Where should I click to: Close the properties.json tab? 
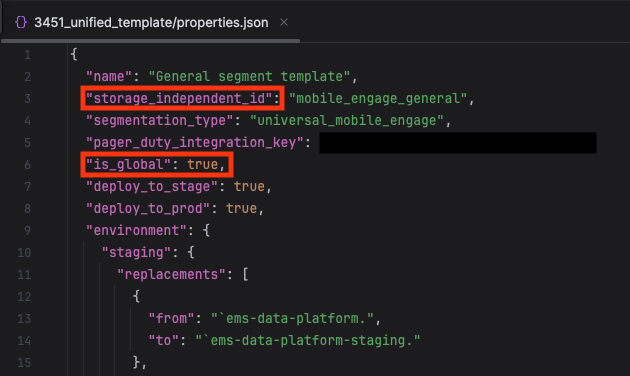point(284,22)
